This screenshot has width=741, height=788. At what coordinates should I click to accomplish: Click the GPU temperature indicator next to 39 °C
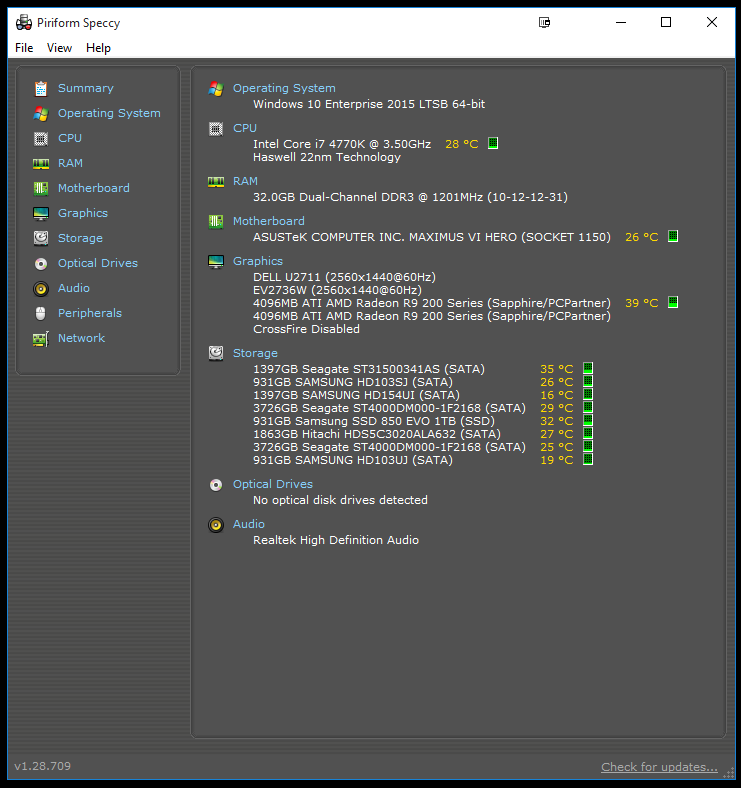click(673, 303)
